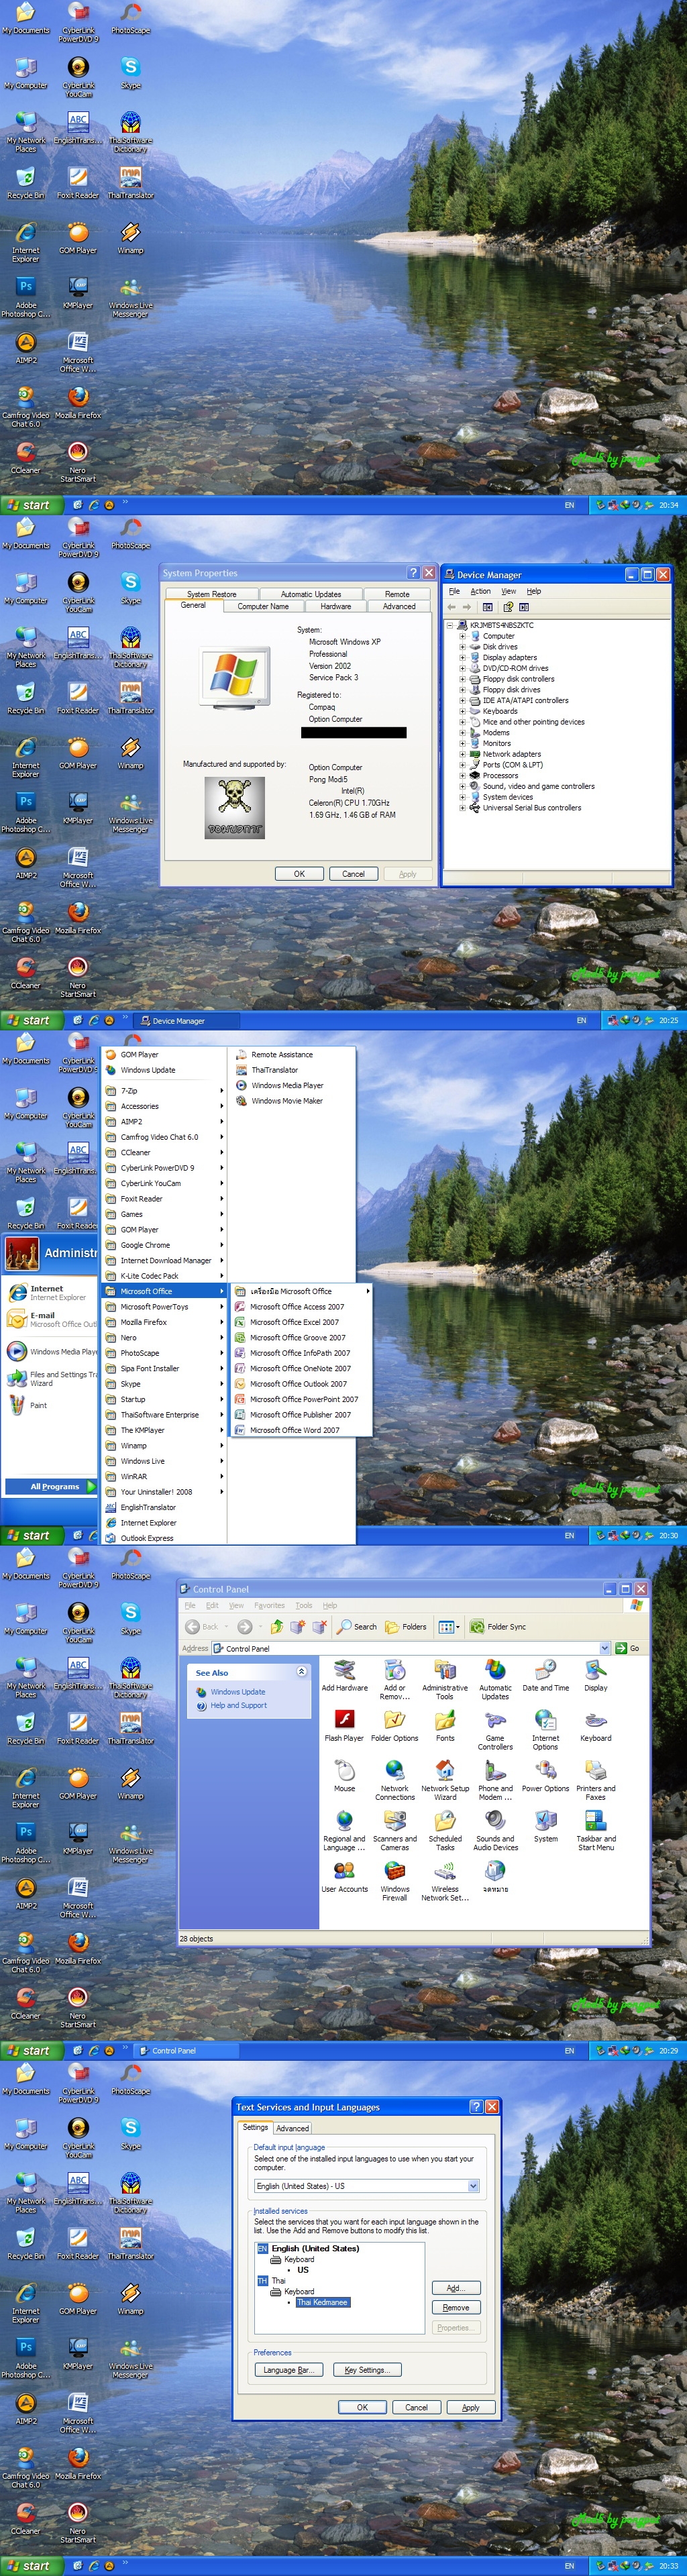Open User Accounts in Control Panel
Image resolution: width=687 pixels, height=2576 pixels.
pos(344,1876)
